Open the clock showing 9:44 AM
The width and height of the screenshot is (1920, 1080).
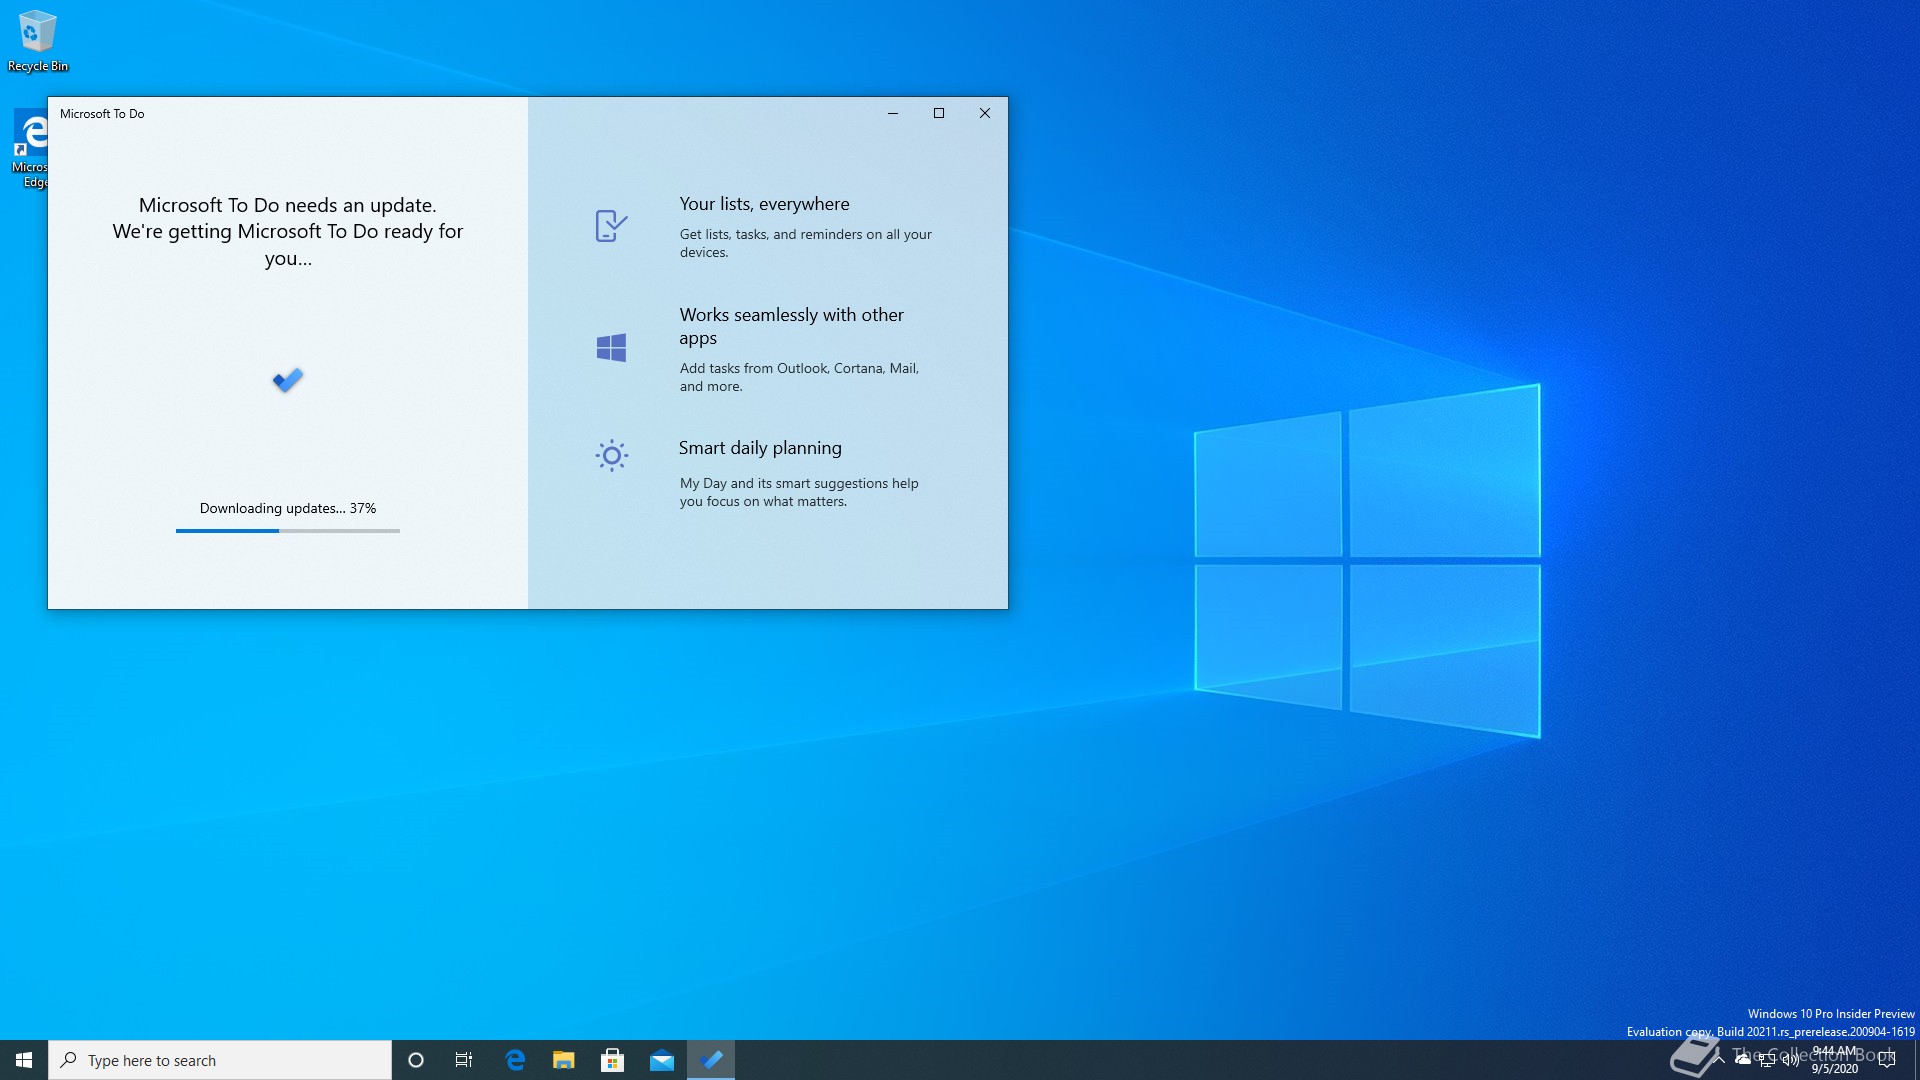point(1835,1060)
